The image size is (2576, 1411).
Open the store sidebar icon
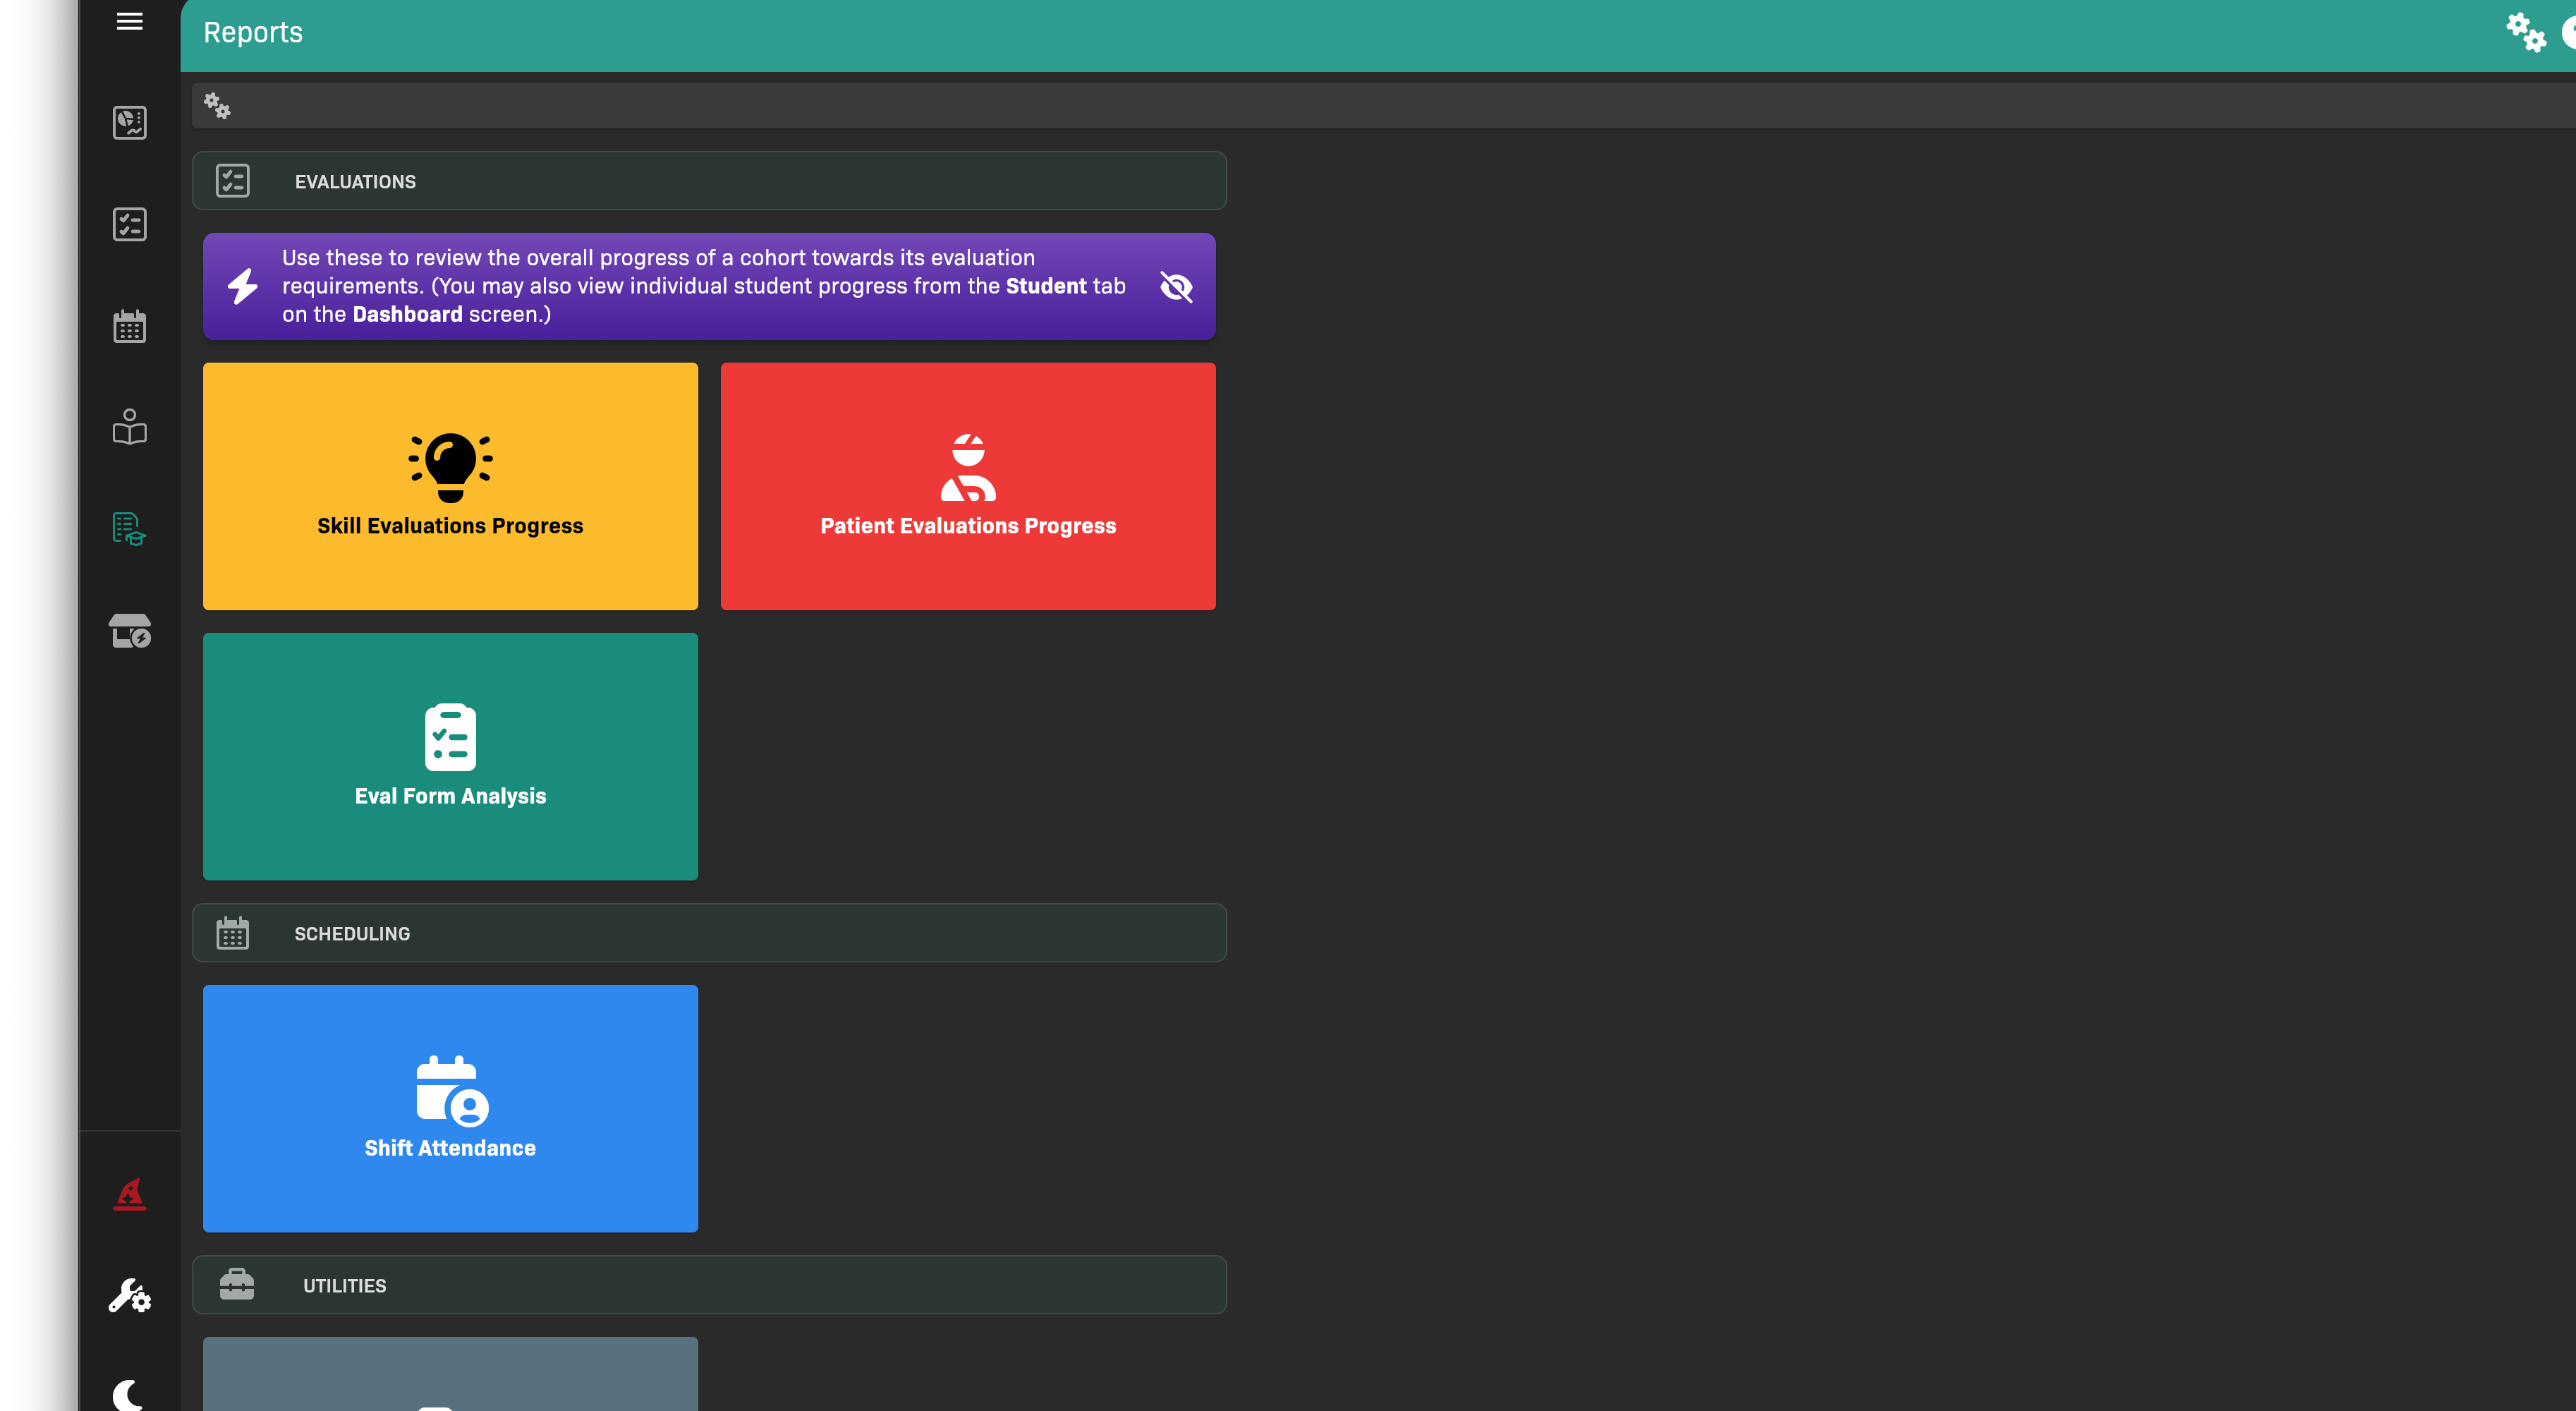[129, 631]
